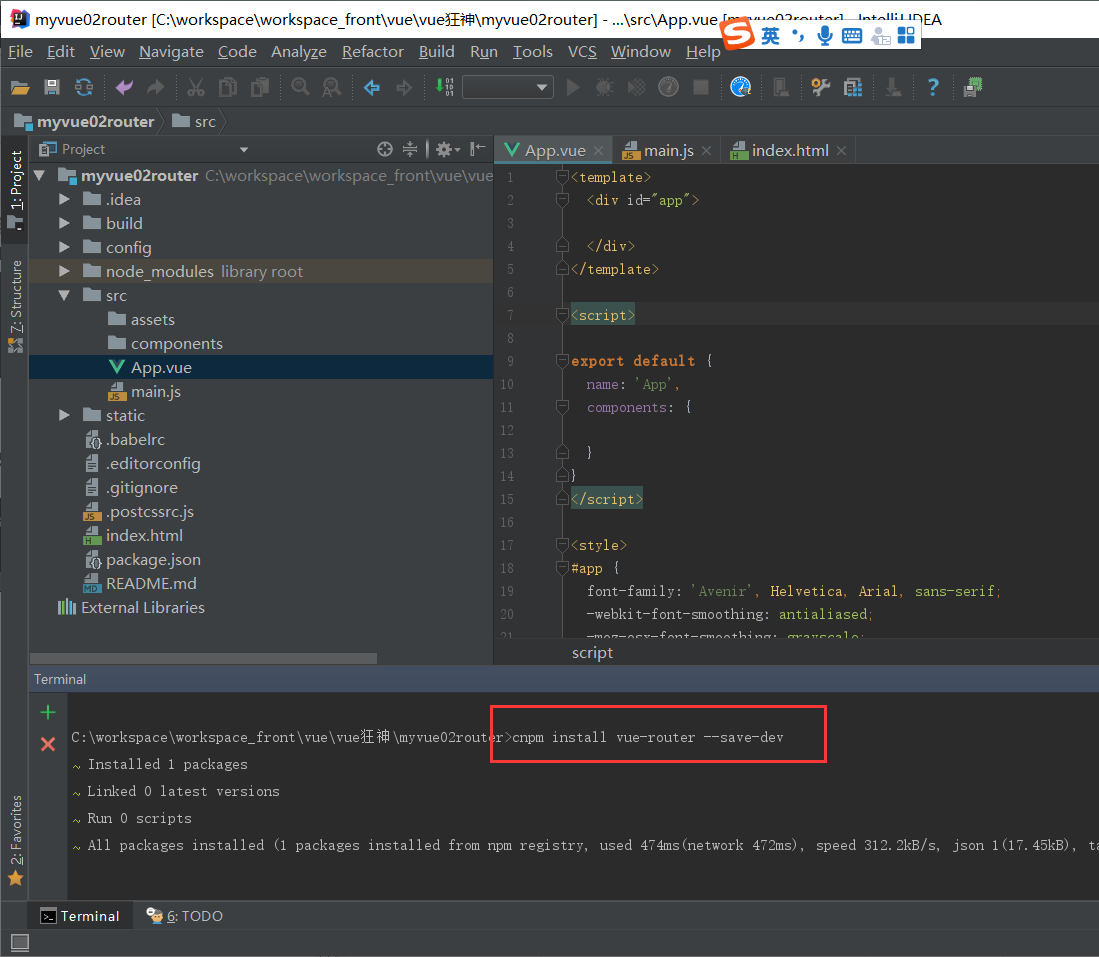
Task: Click the Help question mark icon
Action: (x=933, y=88)
